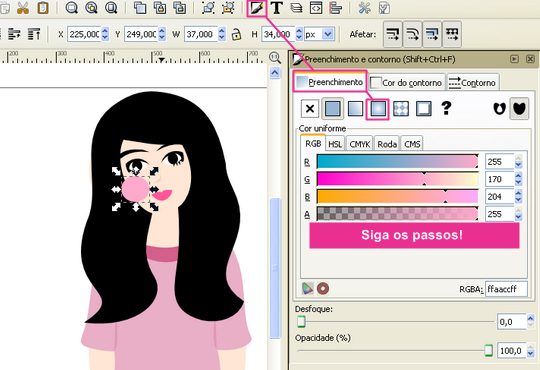Click the raise selection to top icon
This screenshot has width=540, height=370.
(34, 34)
